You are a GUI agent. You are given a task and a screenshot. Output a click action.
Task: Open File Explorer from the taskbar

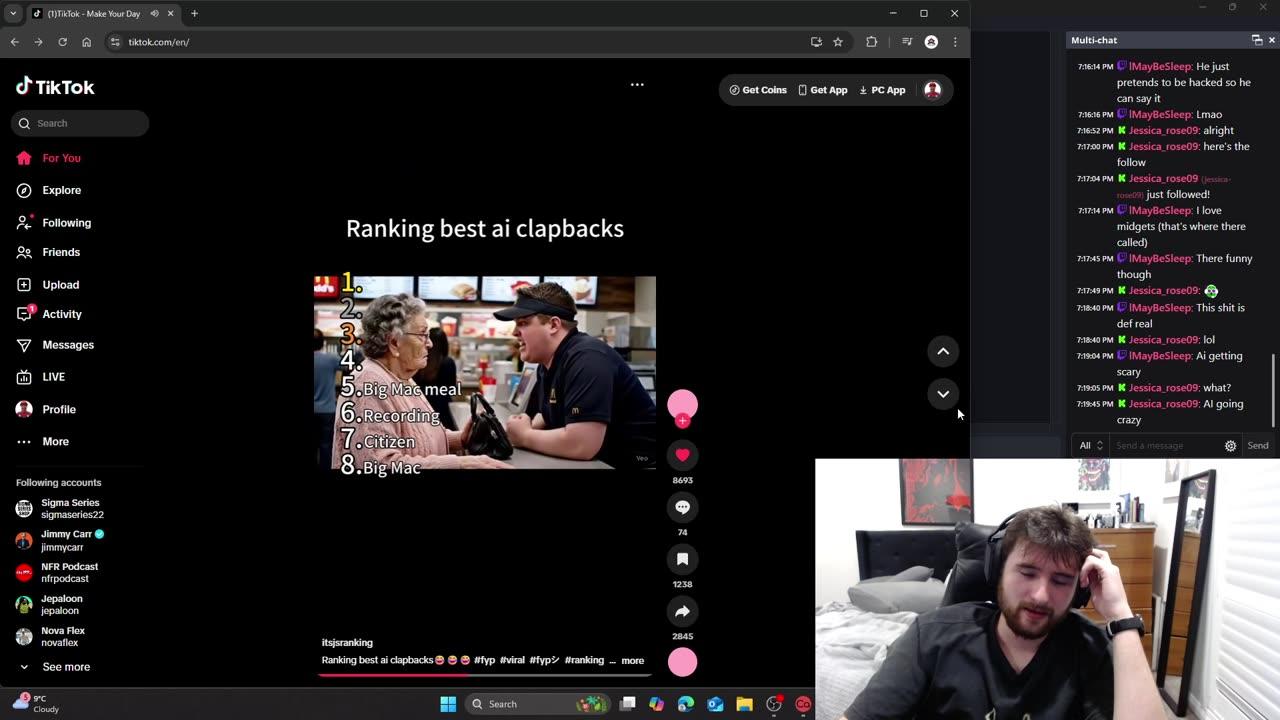pyautogui.click(x=744, y=704)
